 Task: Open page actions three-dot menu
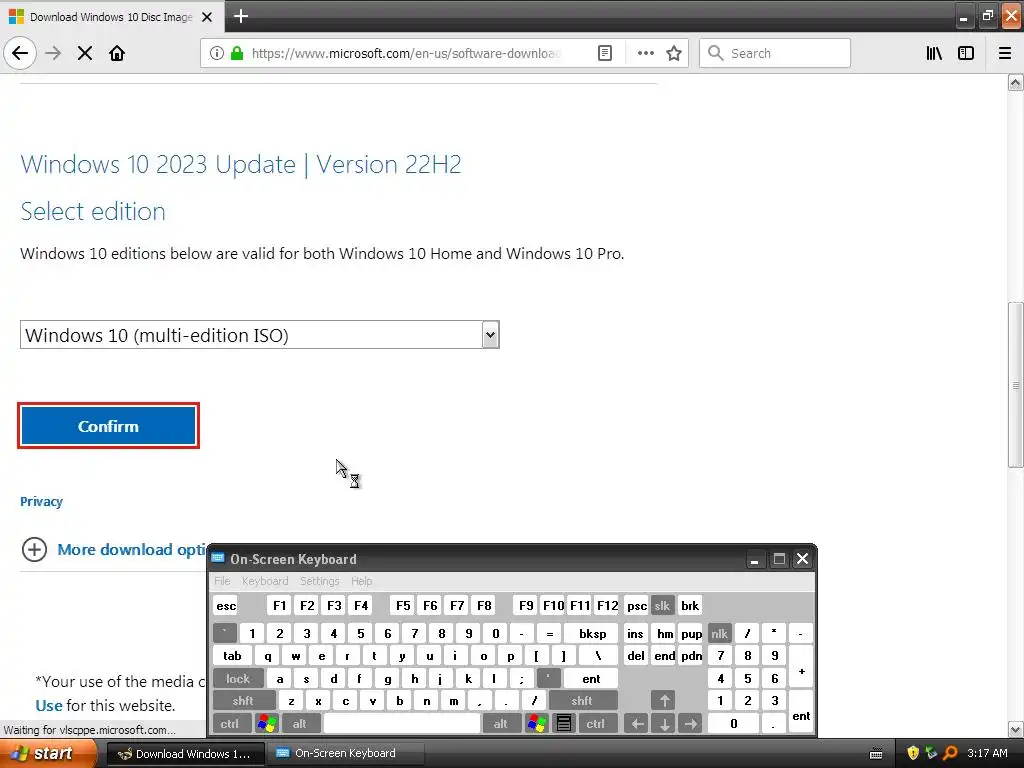click(646, 54)
